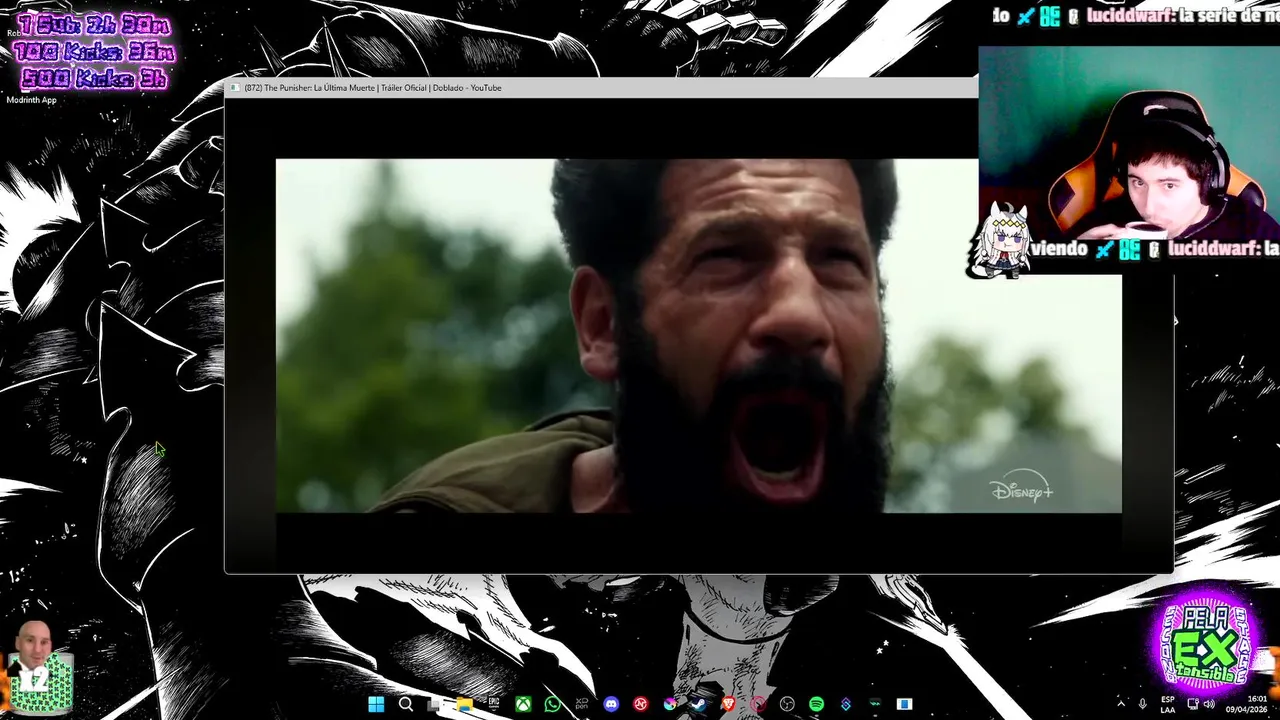Click the microphone tray icon
Image resolution: width=1280 pixels, height=720 pixels.
pyautogui.click(x=1142, y=704)
